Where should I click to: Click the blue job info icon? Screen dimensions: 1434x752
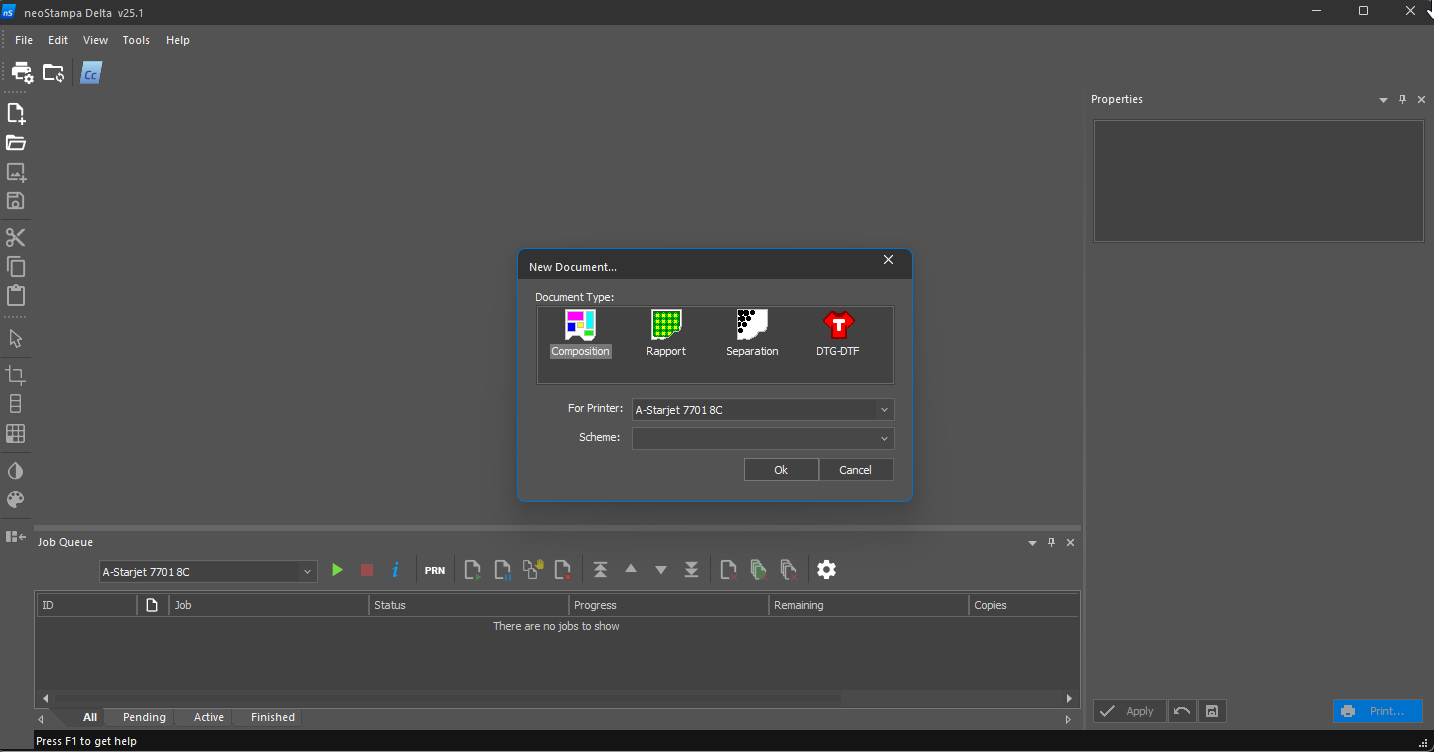pos(396,570)
